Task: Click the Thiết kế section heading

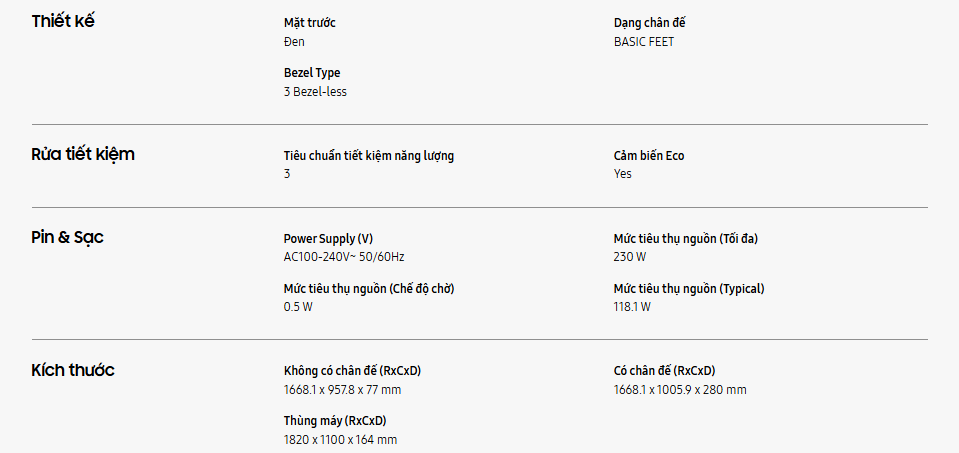Action: click(63, 22)
